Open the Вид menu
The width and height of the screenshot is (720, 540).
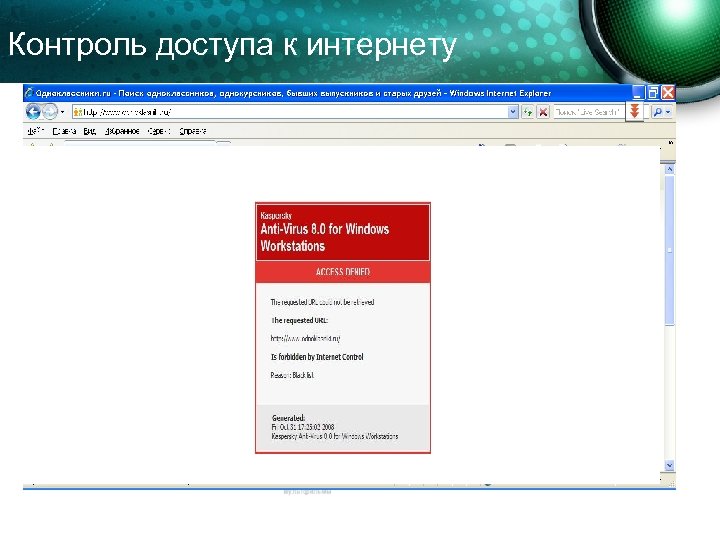(x=90, y=131)
